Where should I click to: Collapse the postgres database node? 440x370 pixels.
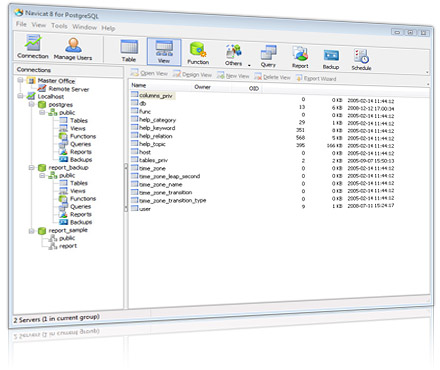click(x=31, y=105)
